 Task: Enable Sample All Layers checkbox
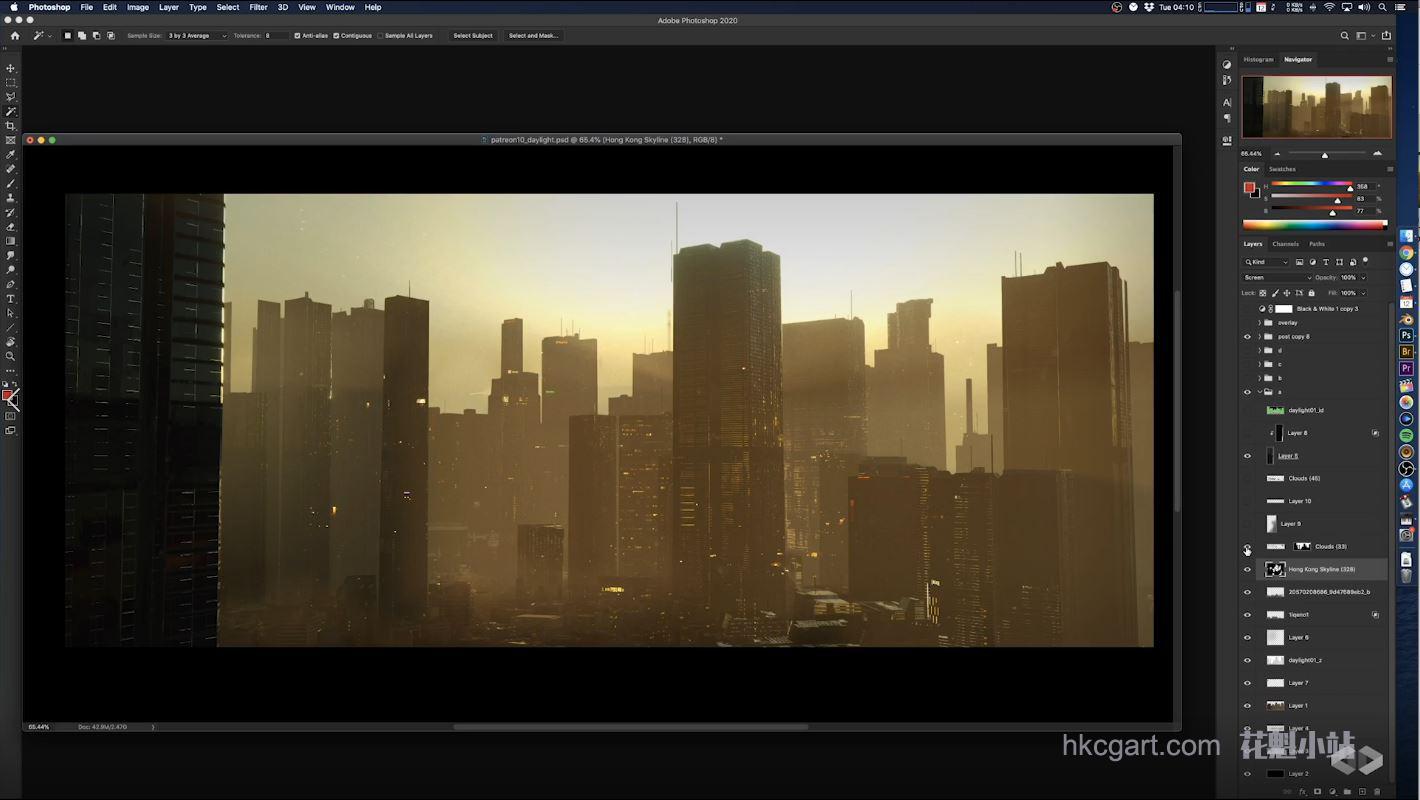(x=380, y=35)
